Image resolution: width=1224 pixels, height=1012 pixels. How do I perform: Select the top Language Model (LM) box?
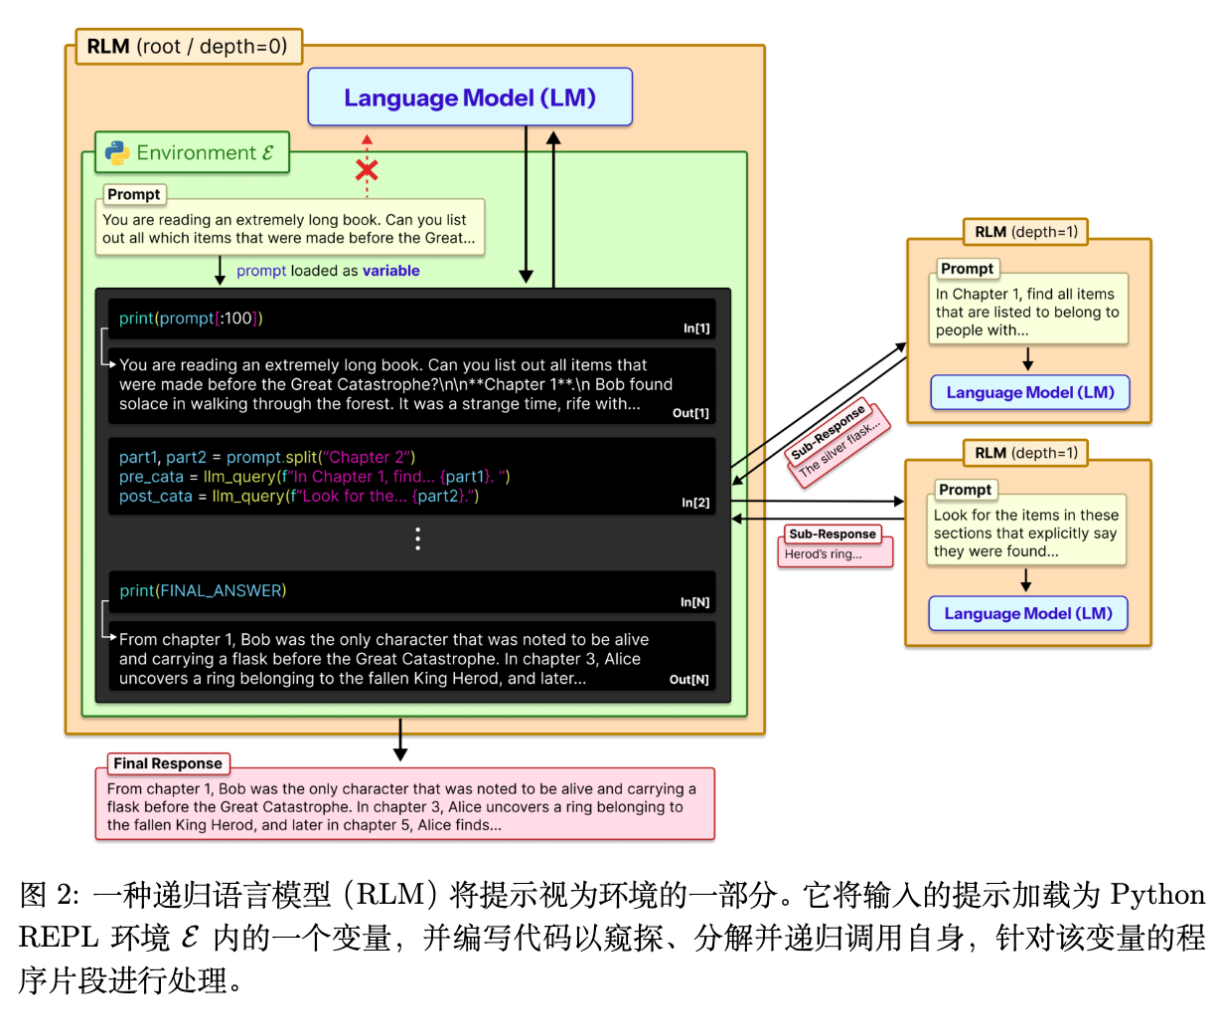pyautogui.click(x=469, y=98)
